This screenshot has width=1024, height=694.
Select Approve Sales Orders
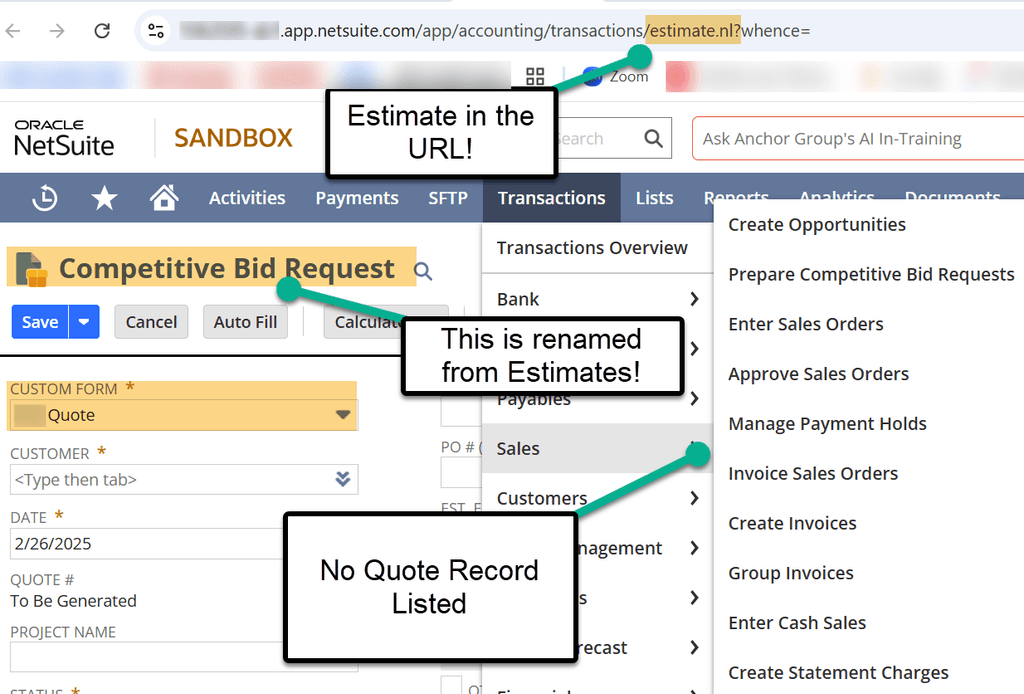pos(818,374)
